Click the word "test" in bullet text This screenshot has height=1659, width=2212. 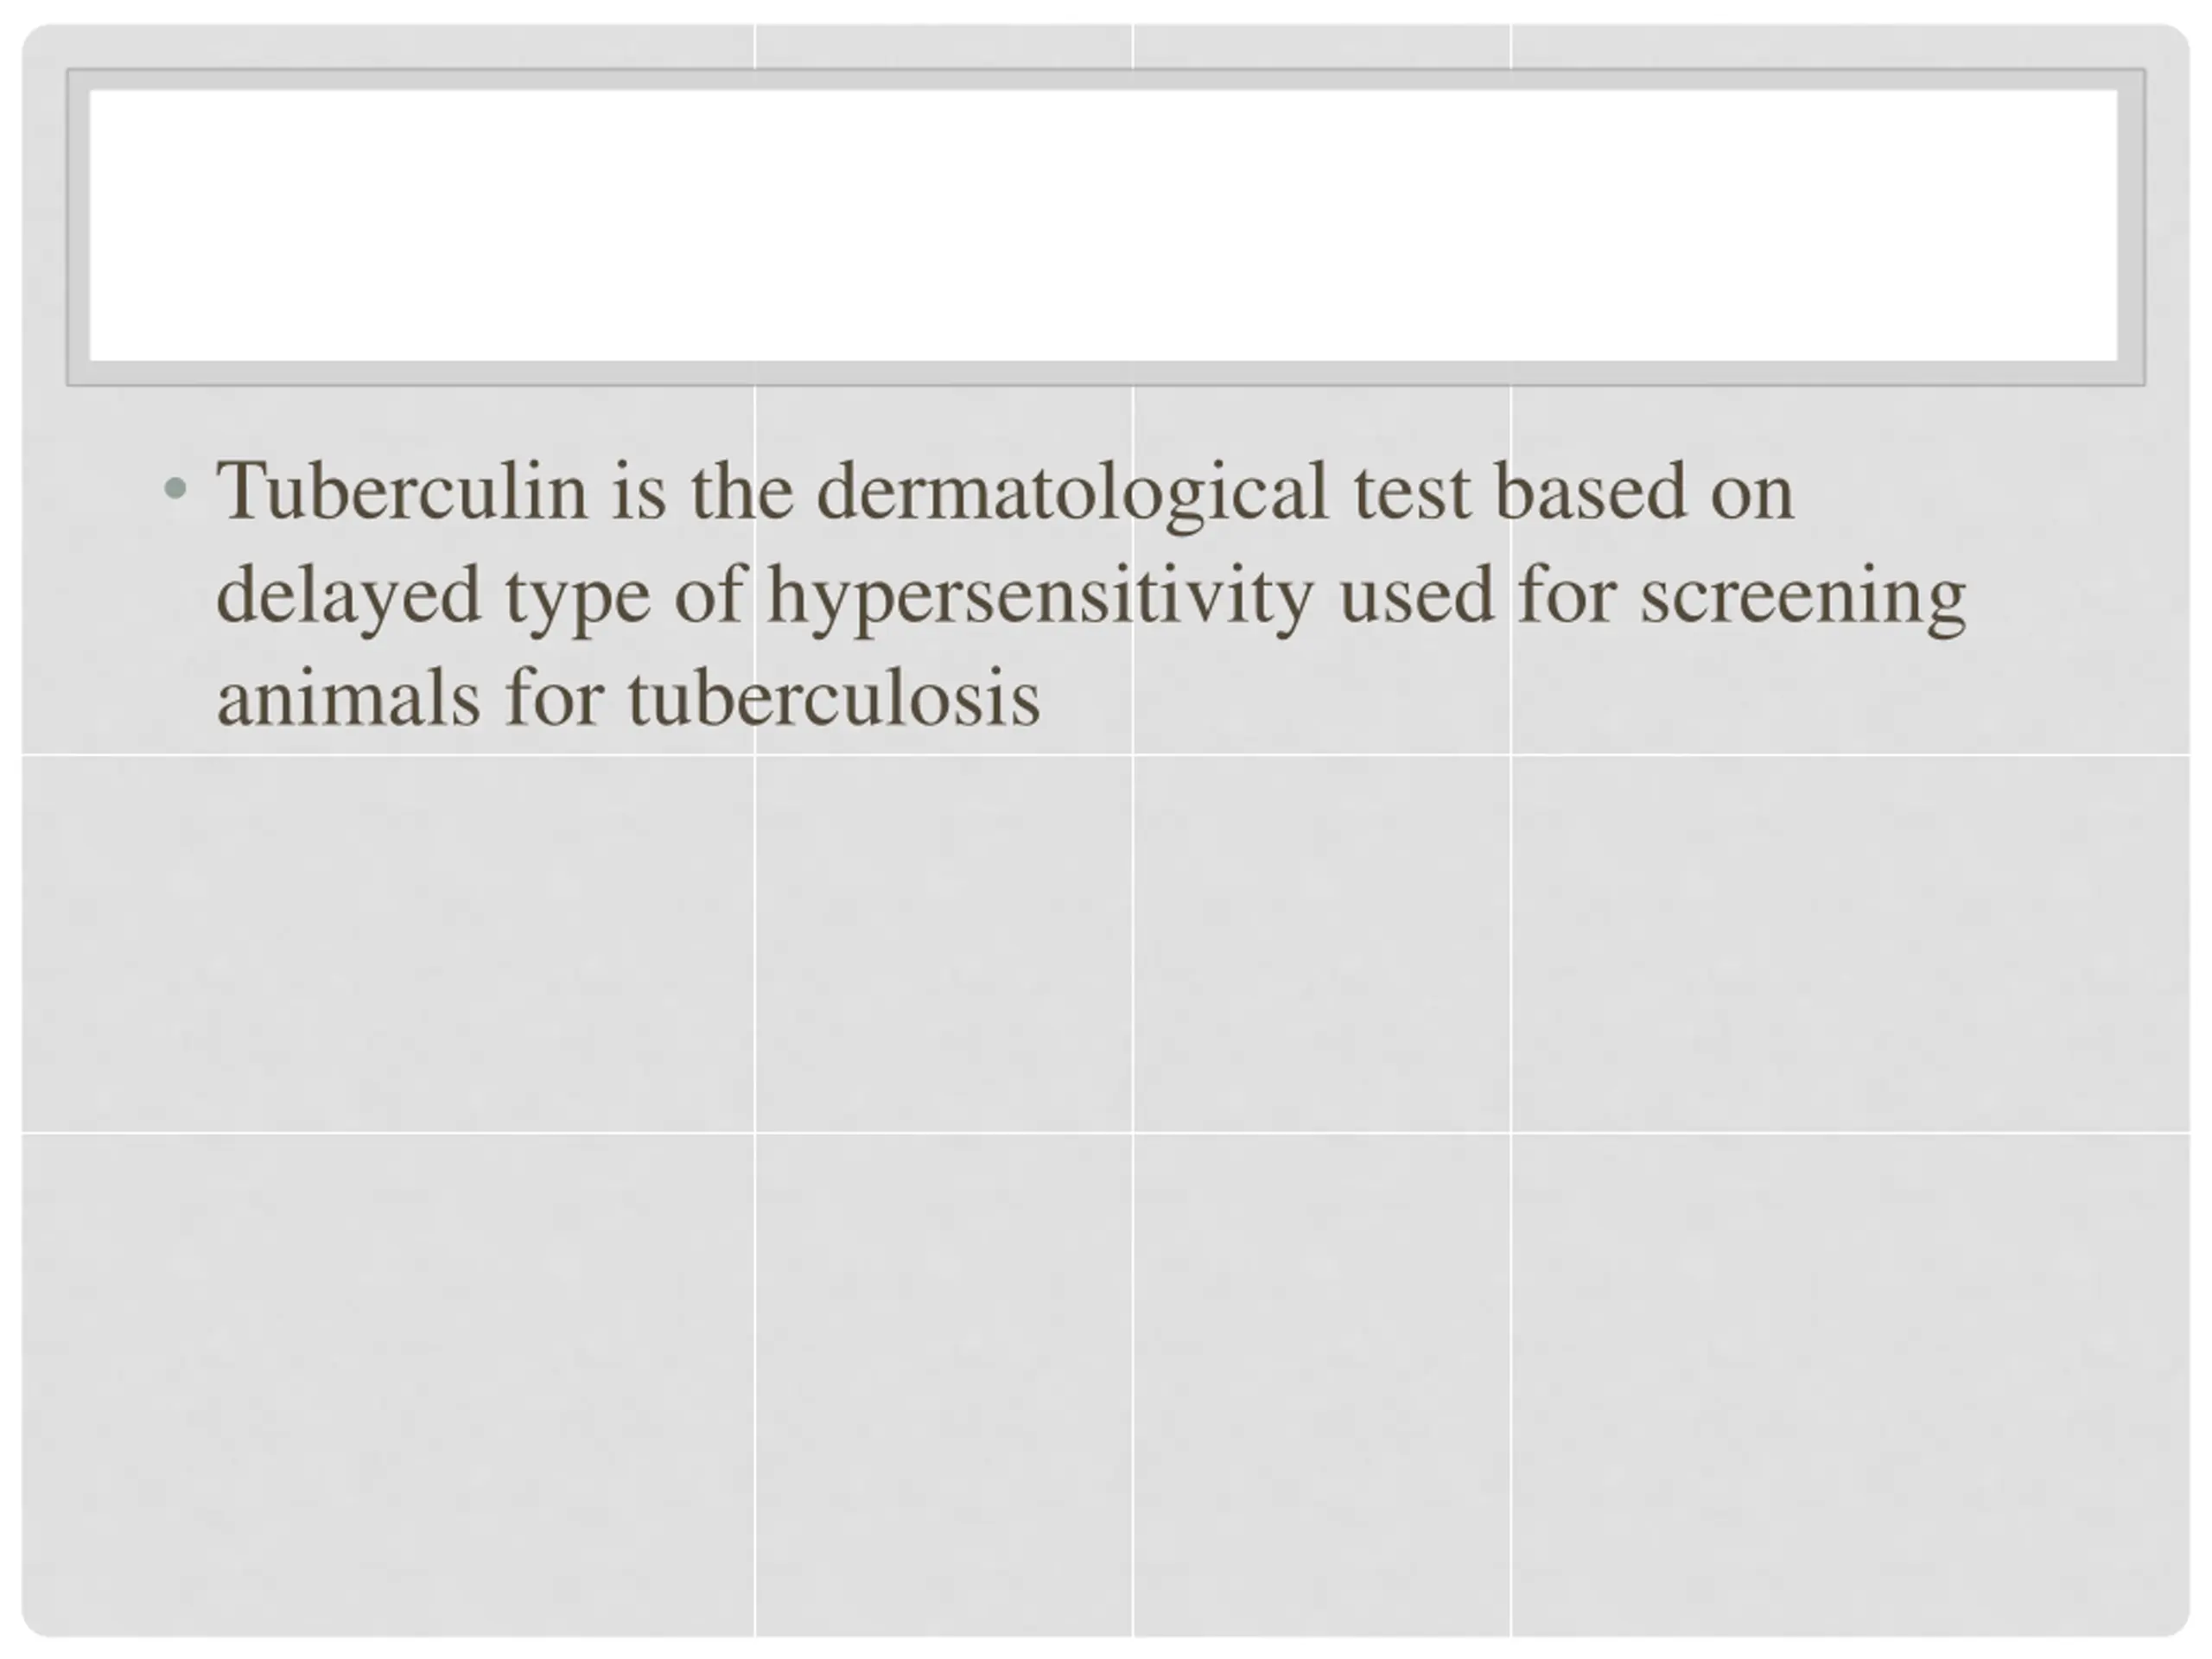point(1412,492)
